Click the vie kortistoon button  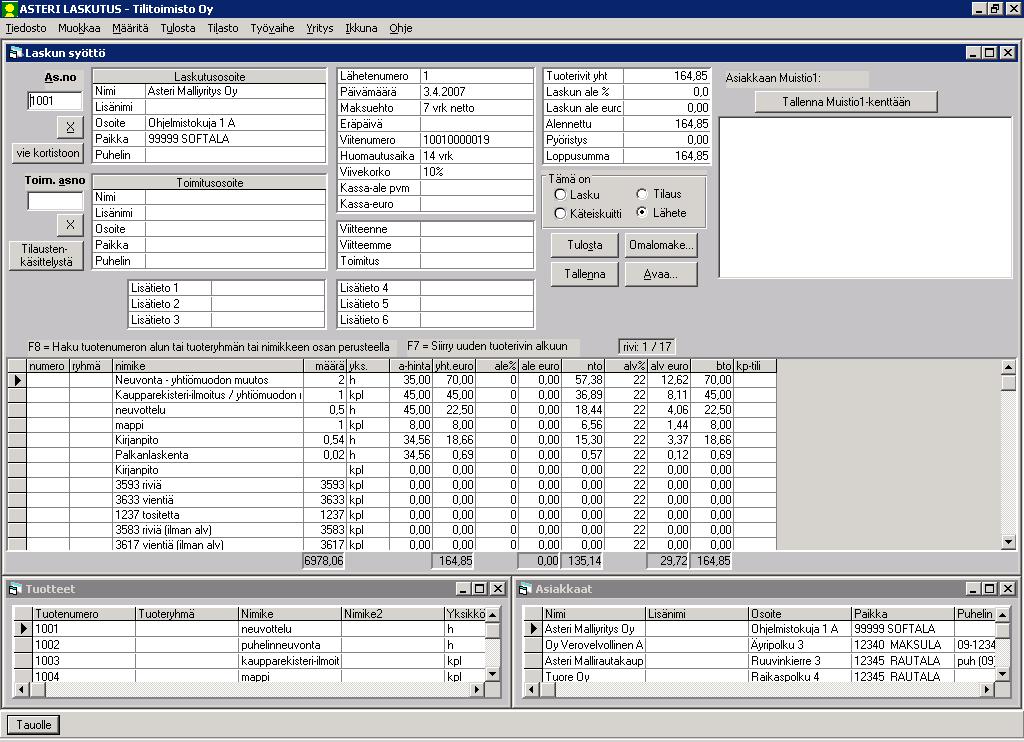click(x=48, y=153)
